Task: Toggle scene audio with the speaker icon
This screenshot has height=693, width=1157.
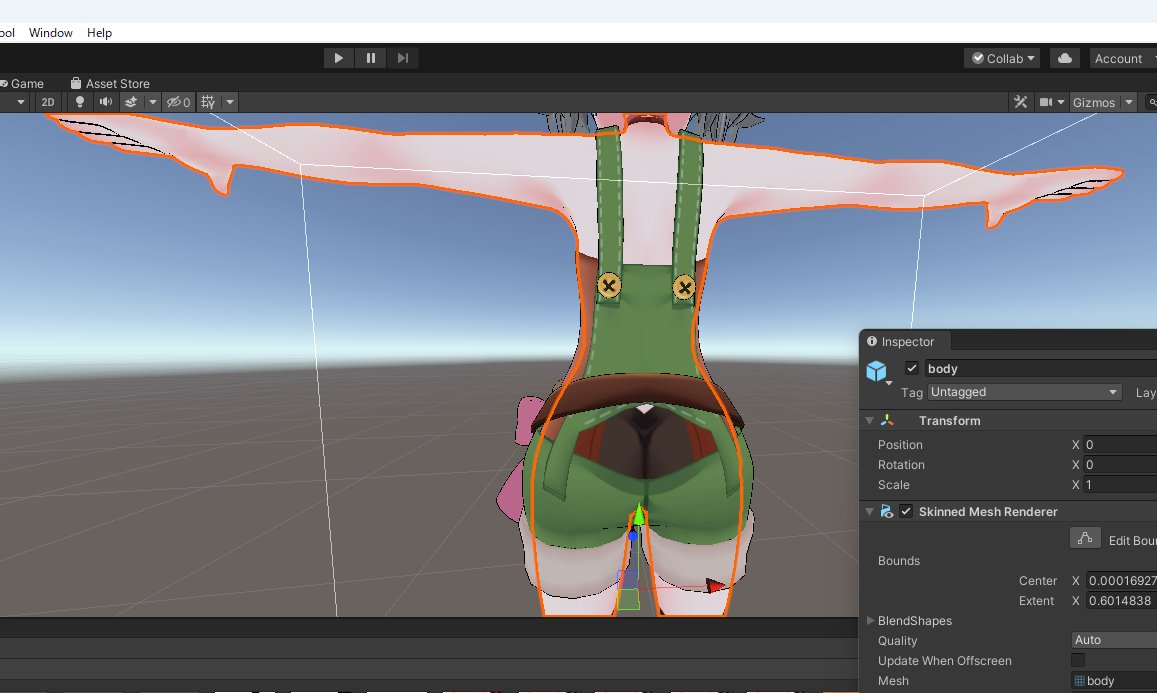Action: tap(106, 102)
